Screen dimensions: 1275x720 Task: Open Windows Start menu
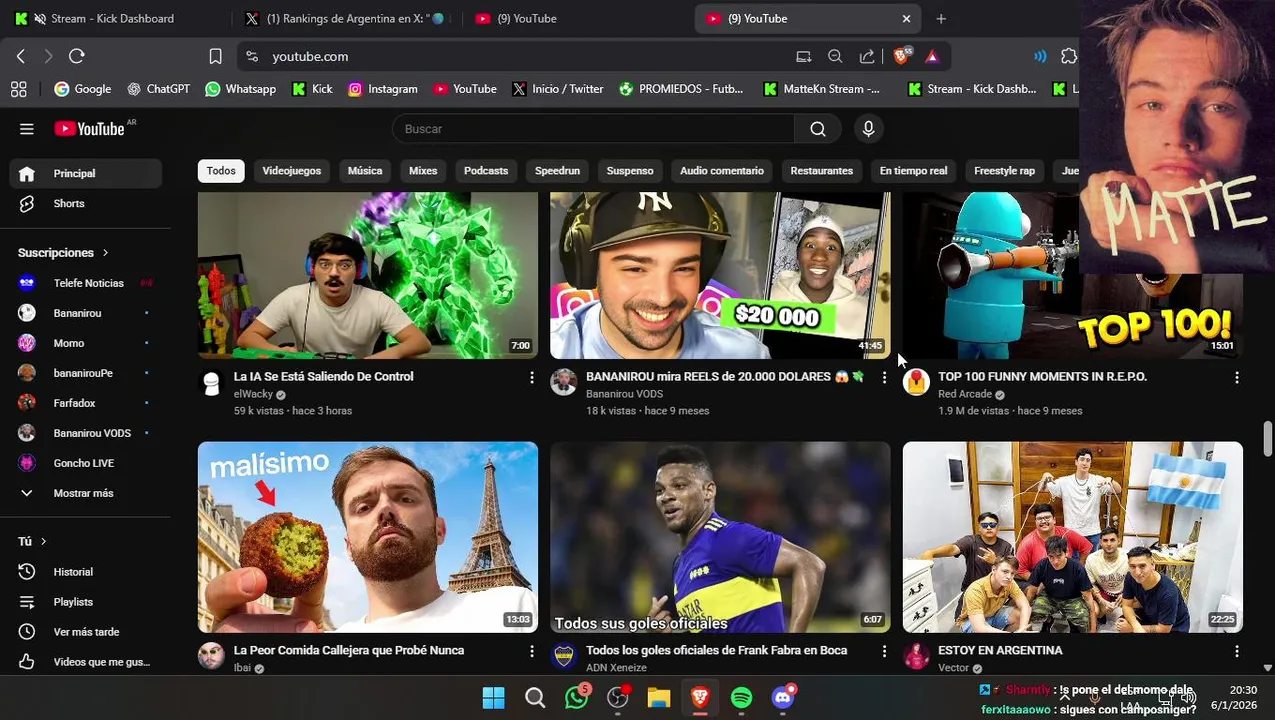(494, 697)
